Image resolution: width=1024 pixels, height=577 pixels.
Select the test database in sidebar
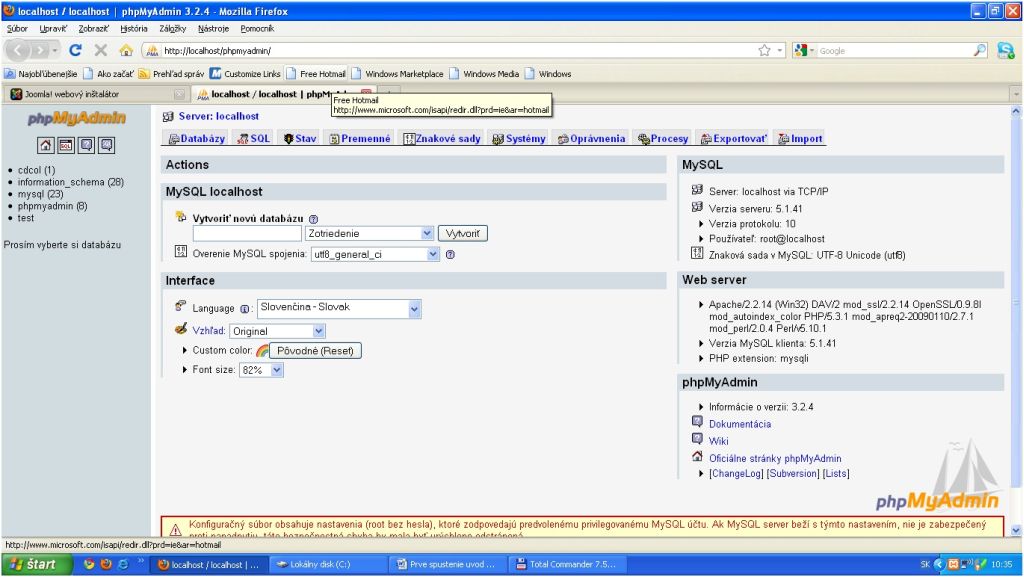coord(25,218)
